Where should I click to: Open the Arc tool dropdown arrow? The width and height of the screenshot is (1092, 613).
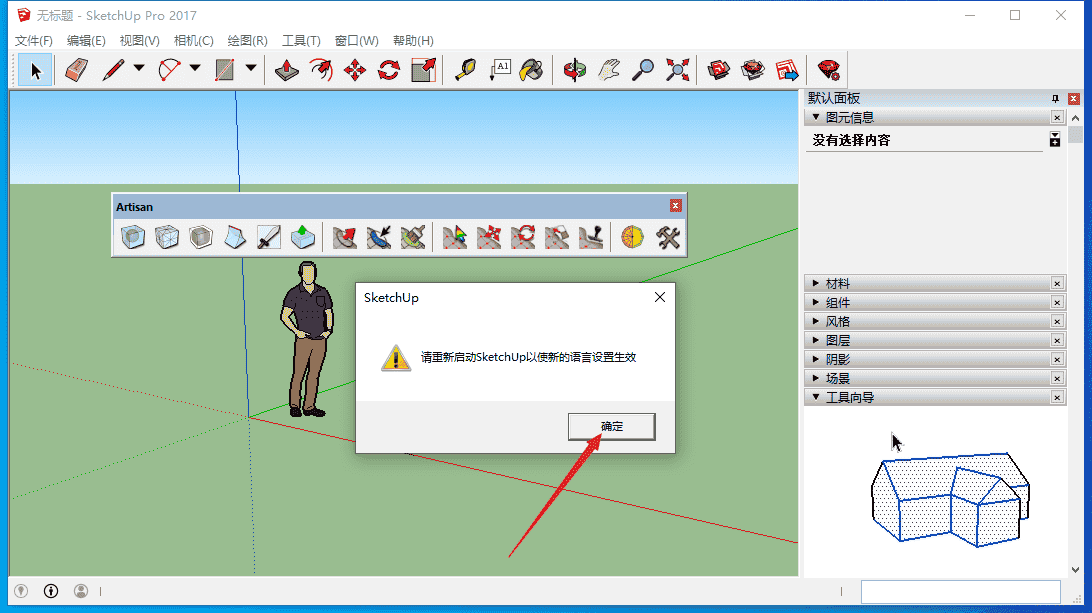click(x=195, y=68)
